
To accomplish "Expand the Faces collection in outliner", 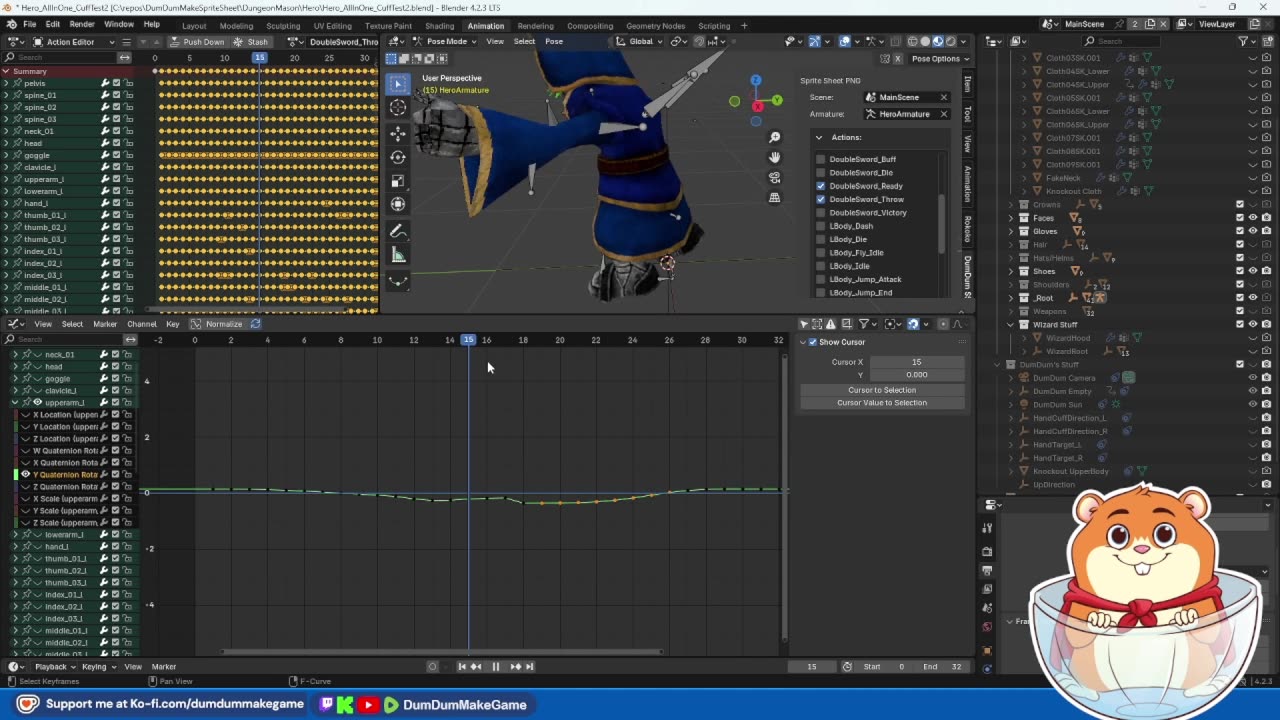I will [1011, 218].
